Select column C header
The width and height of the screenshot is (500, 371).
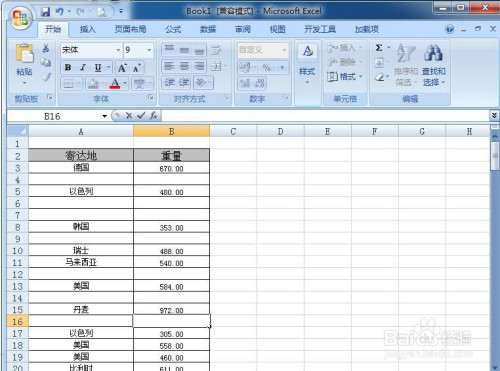(x=233, y=132)
